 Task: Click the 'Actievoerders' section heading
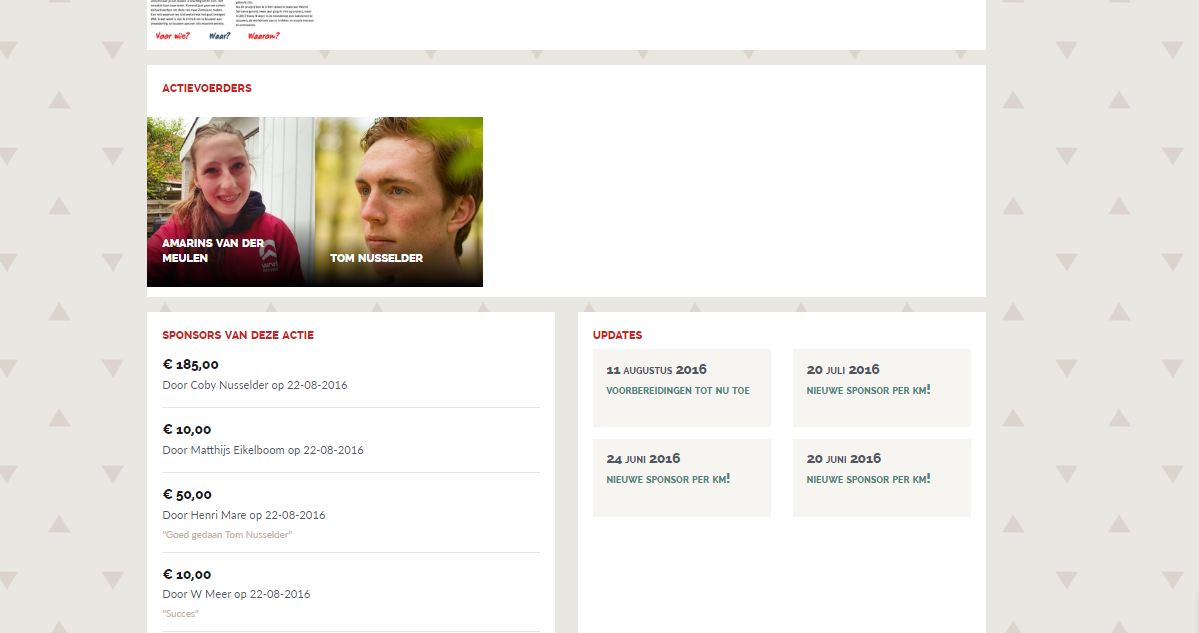[x=206, y=88]
